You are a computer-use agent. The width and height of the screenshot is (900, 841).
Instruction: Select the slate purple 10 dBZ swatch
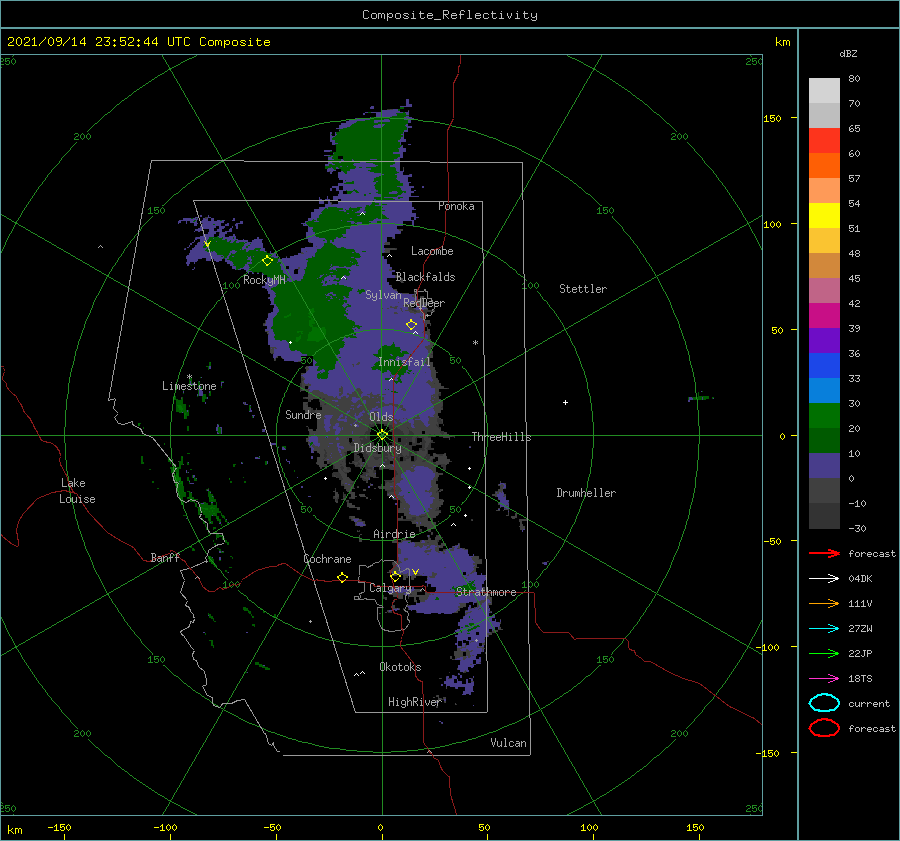tap(824, 466)
